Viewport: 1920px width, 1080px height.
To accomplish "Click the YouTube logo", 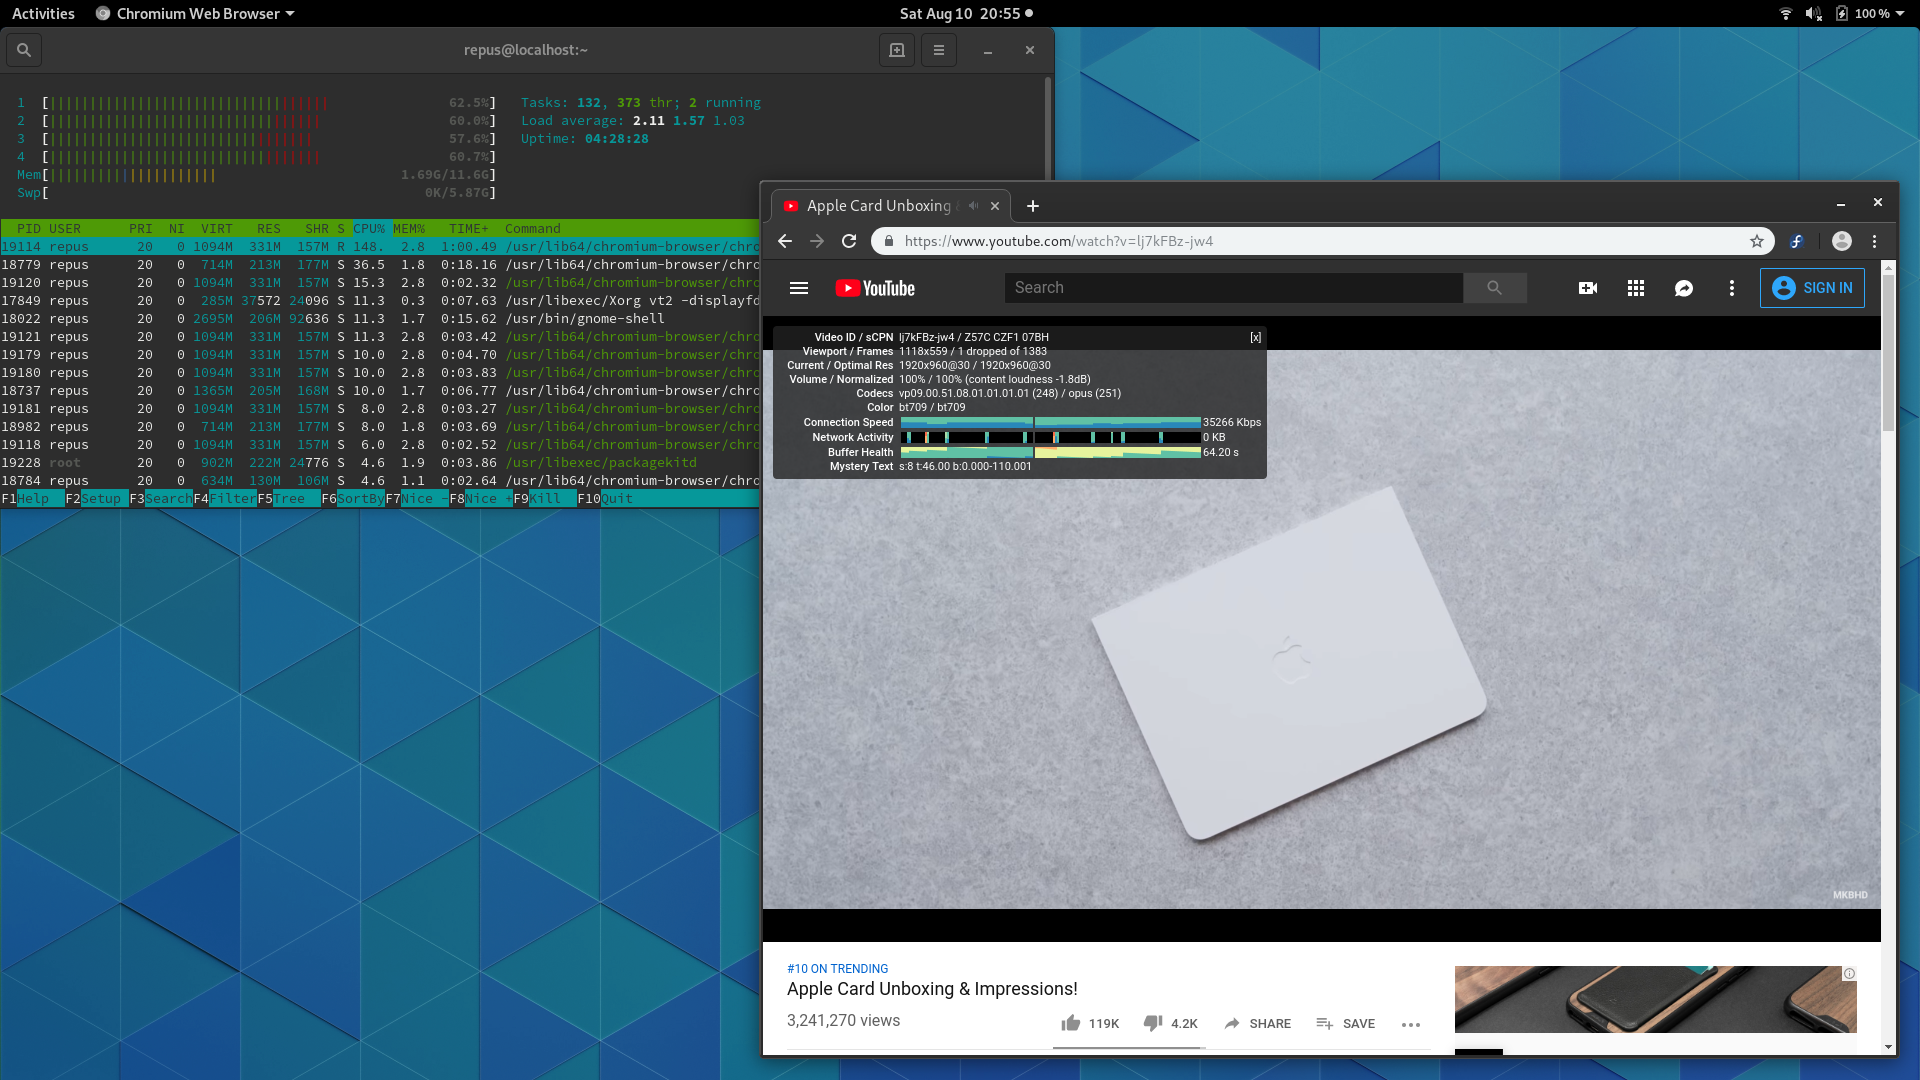I will click(x=875, y=288).
